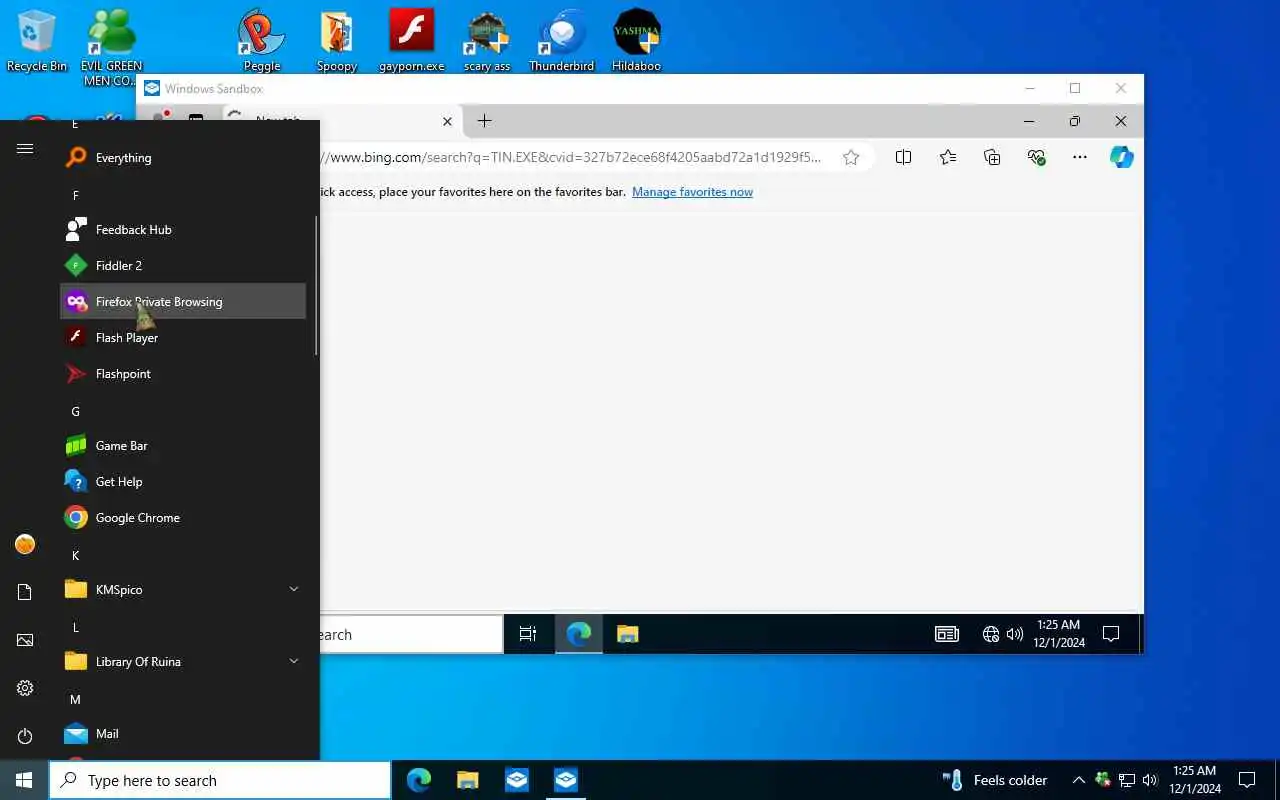Switch to active Windows Sandbox taskbar icon
The image size is (1280, 800).
coord(566,780)
